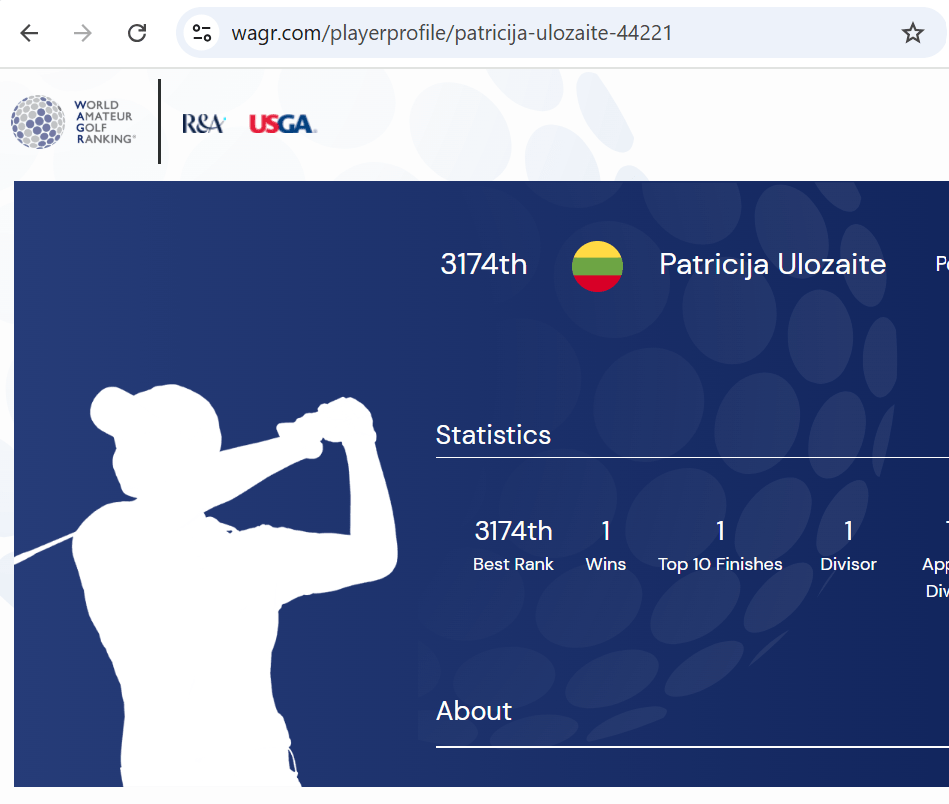This screenshot has height=804, width=949.
Task: Click the number 1 above Top 10 Finishes
Action: tap(720, 531)
